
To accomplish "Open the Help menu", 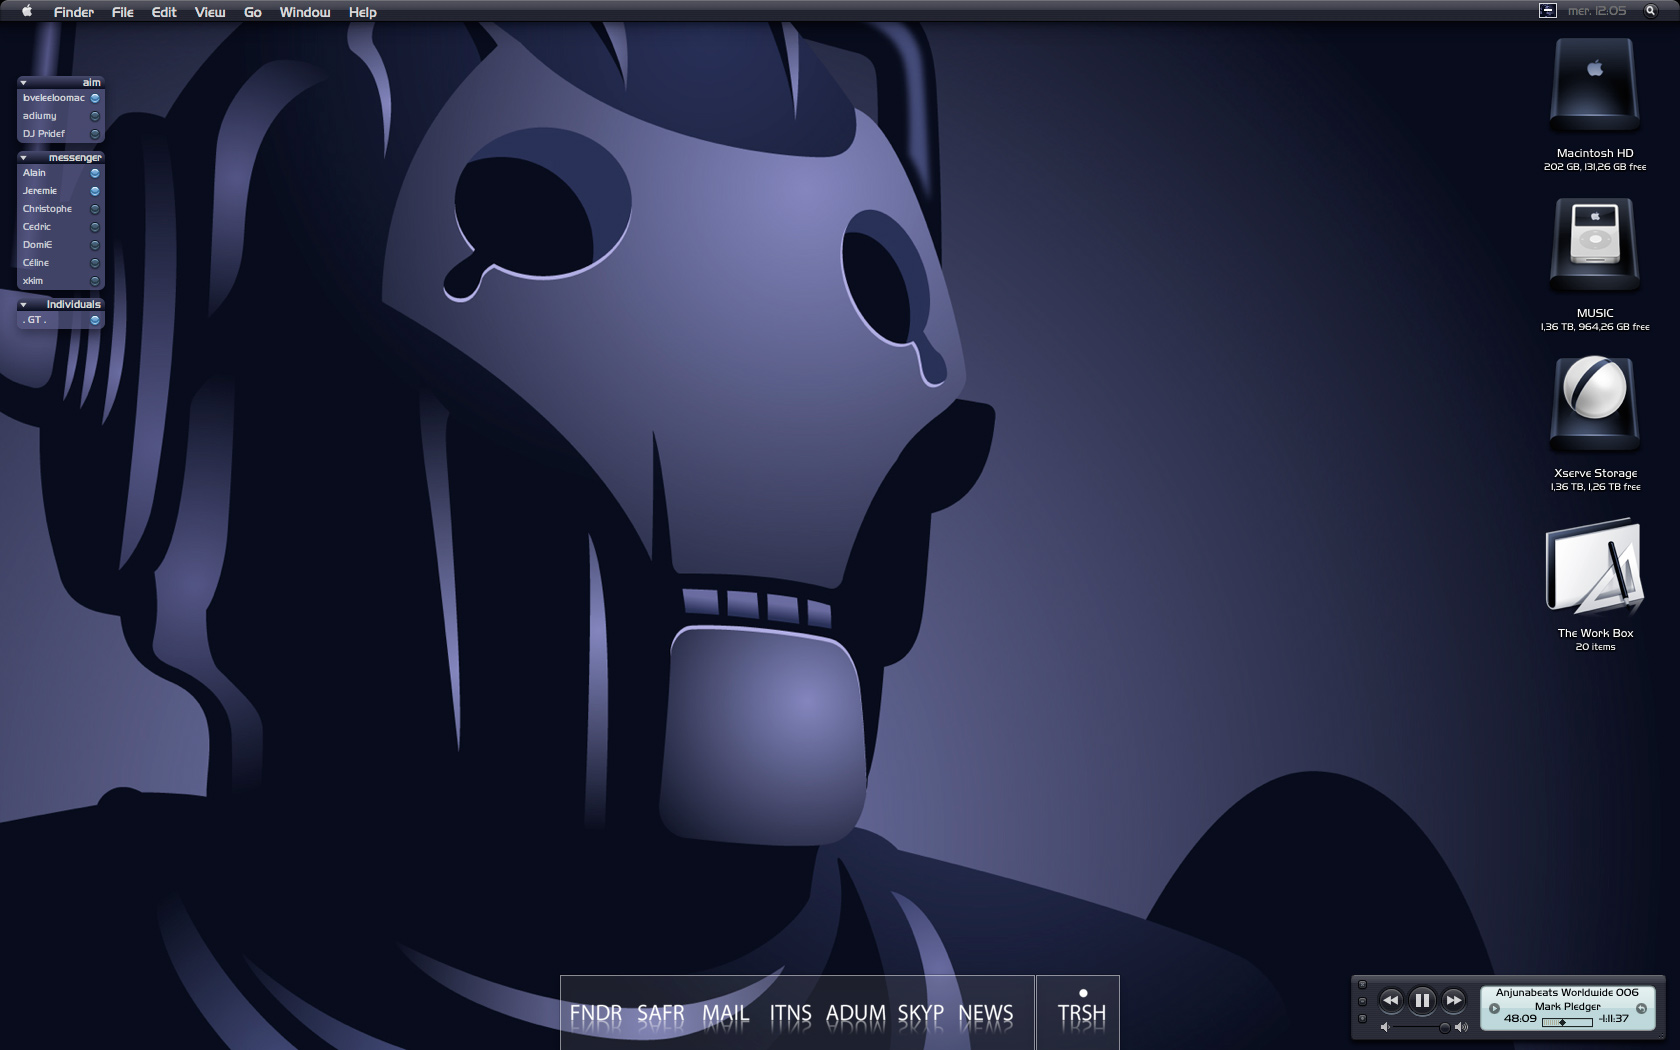I will [x=363, y=12].
